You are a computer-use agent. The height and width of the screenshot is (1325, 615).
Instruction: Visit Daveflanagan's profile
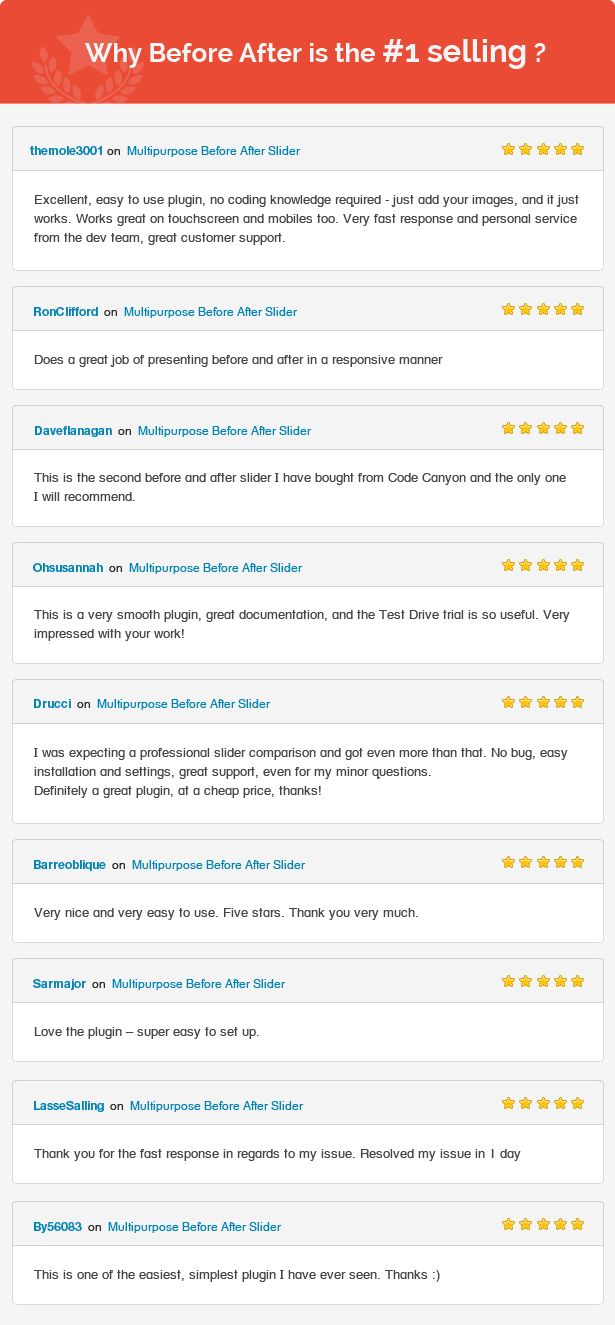[73, 431]
